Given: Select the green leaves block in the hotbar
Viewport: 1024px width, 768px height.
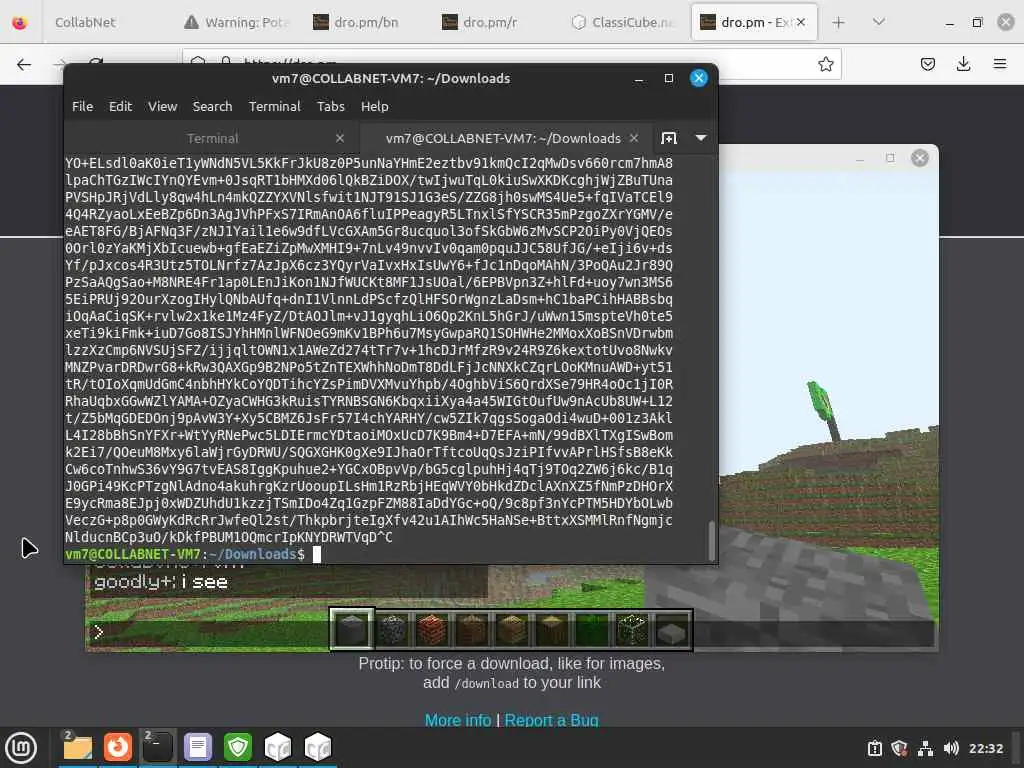Looking at the screenshot, I should tap(592, 630).
